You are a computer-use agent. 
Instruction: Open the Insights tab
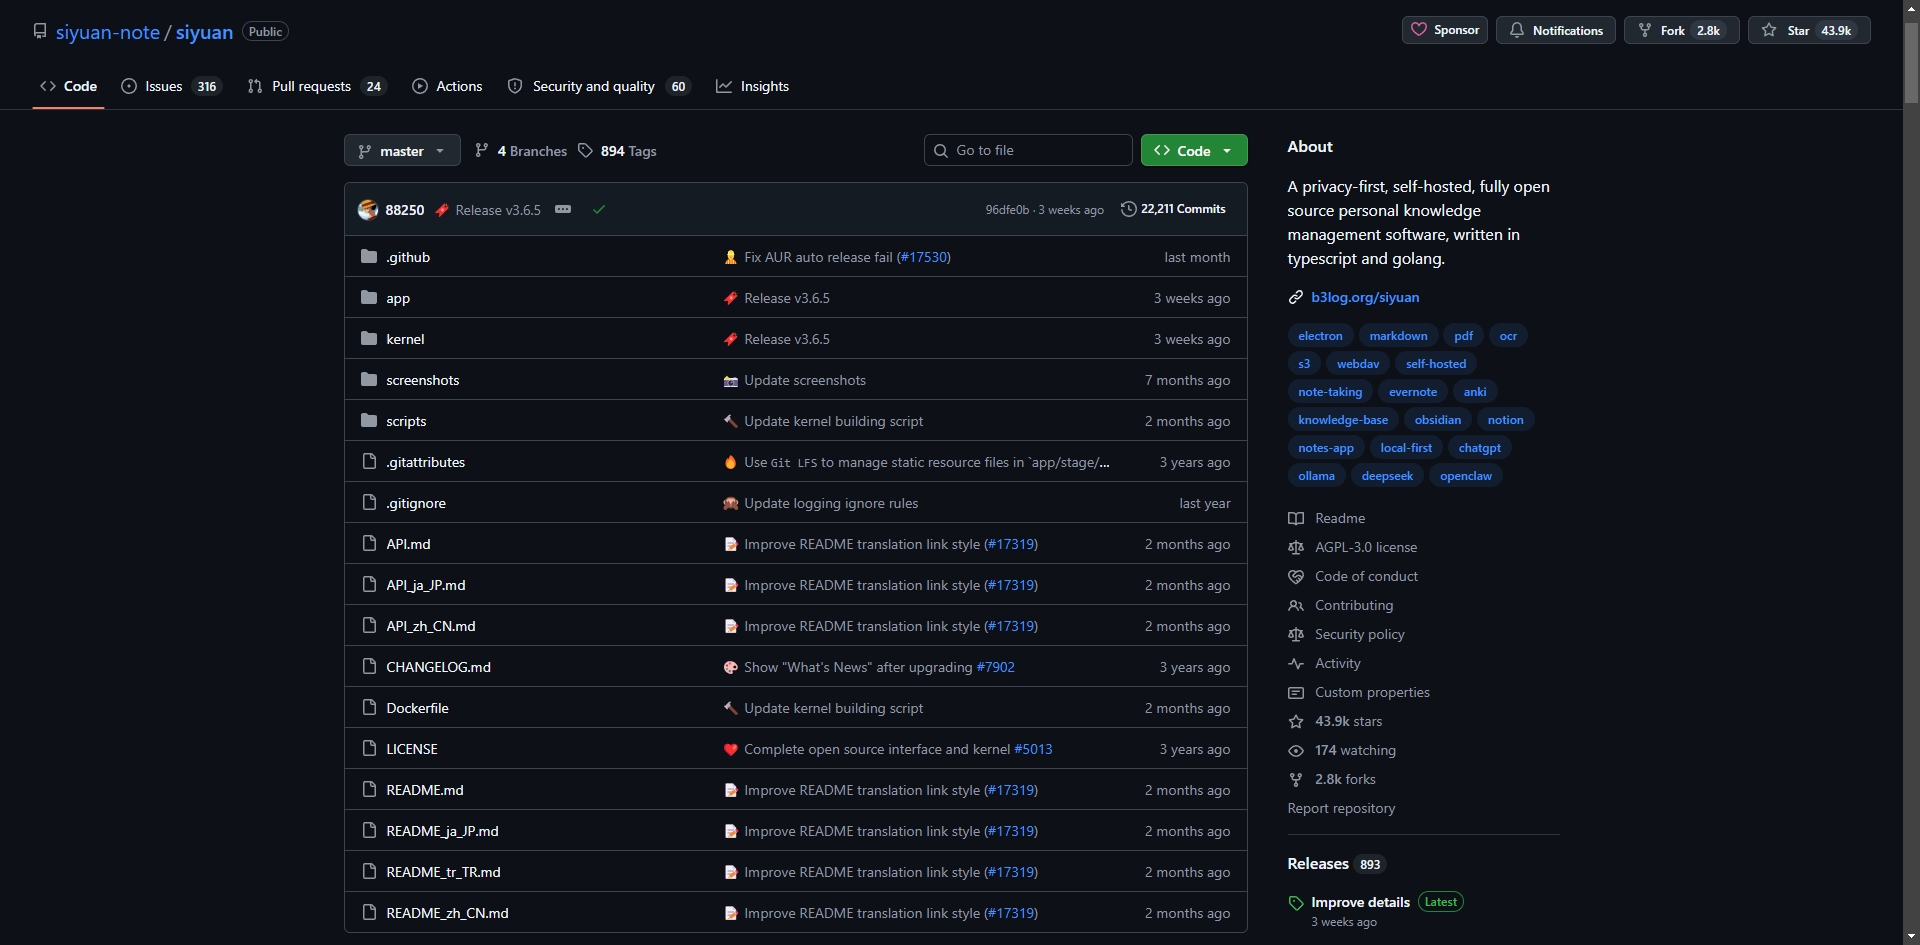[753, 87]
